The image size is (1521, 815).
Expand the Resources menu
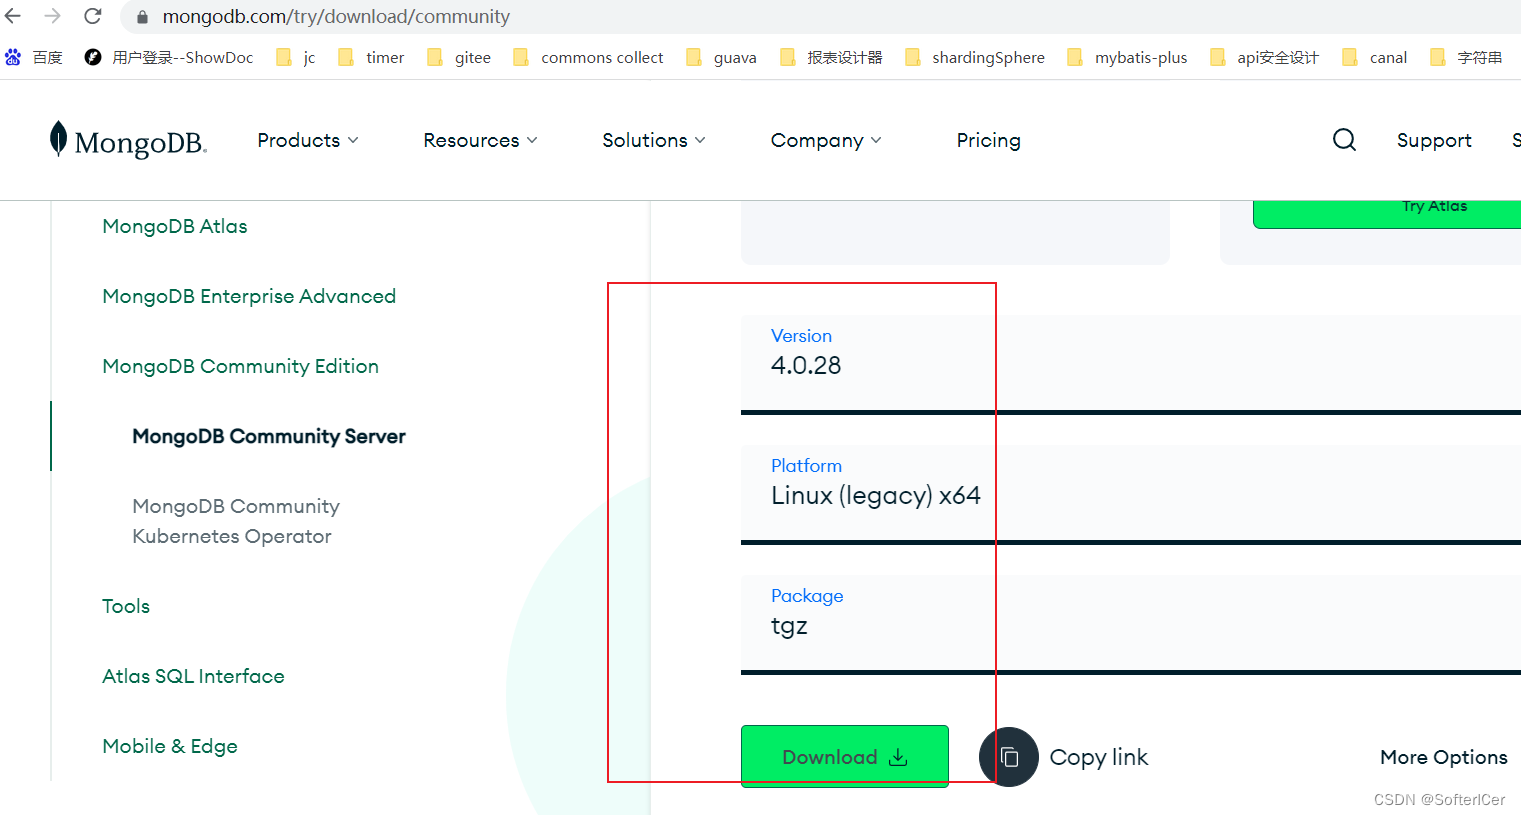point(481,140)
